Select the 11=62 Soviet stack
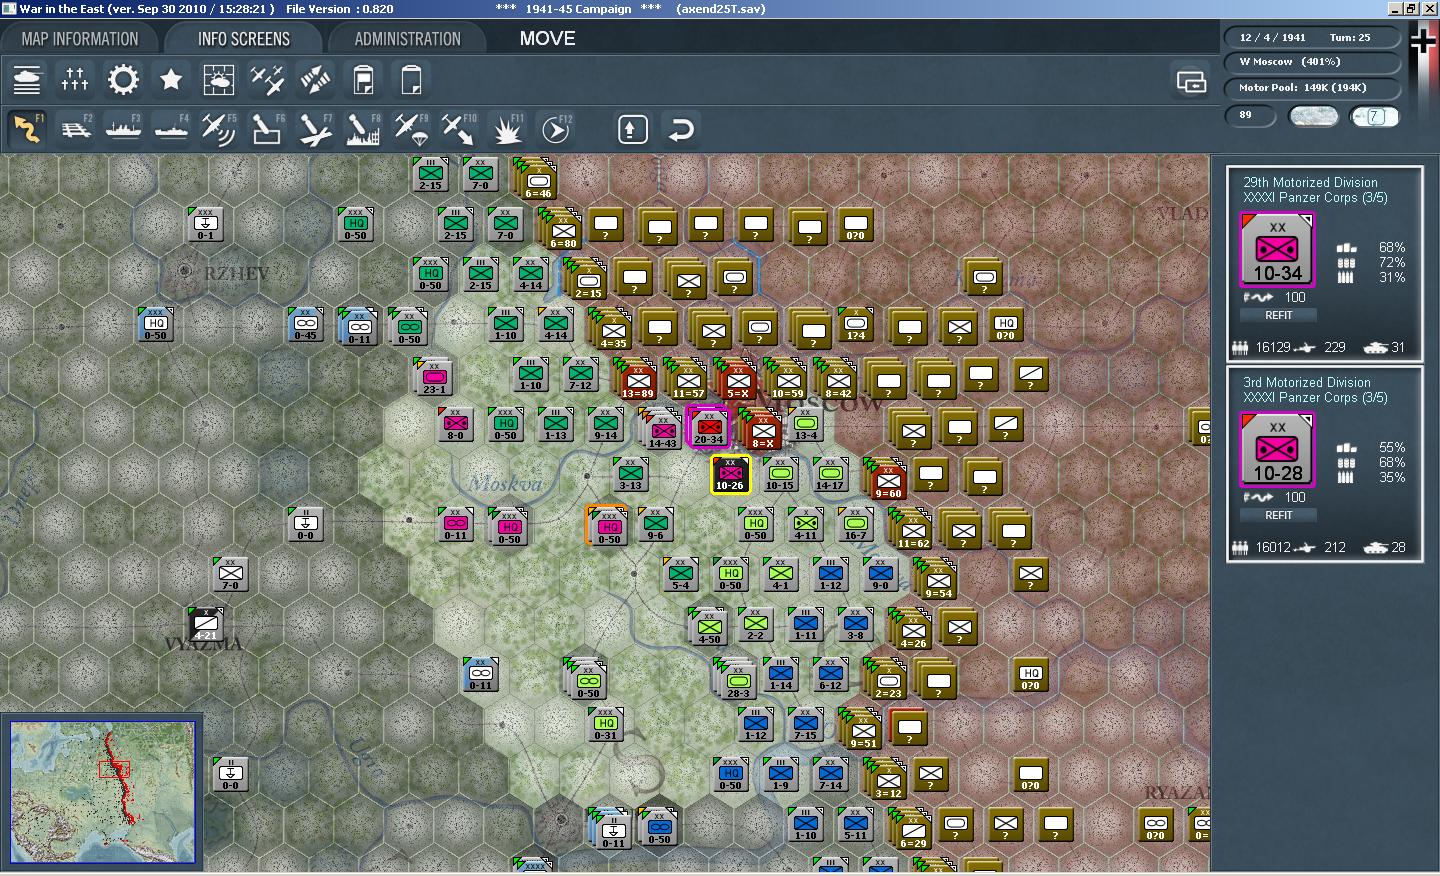This screenshot has width=1440, height=876. 912,529
